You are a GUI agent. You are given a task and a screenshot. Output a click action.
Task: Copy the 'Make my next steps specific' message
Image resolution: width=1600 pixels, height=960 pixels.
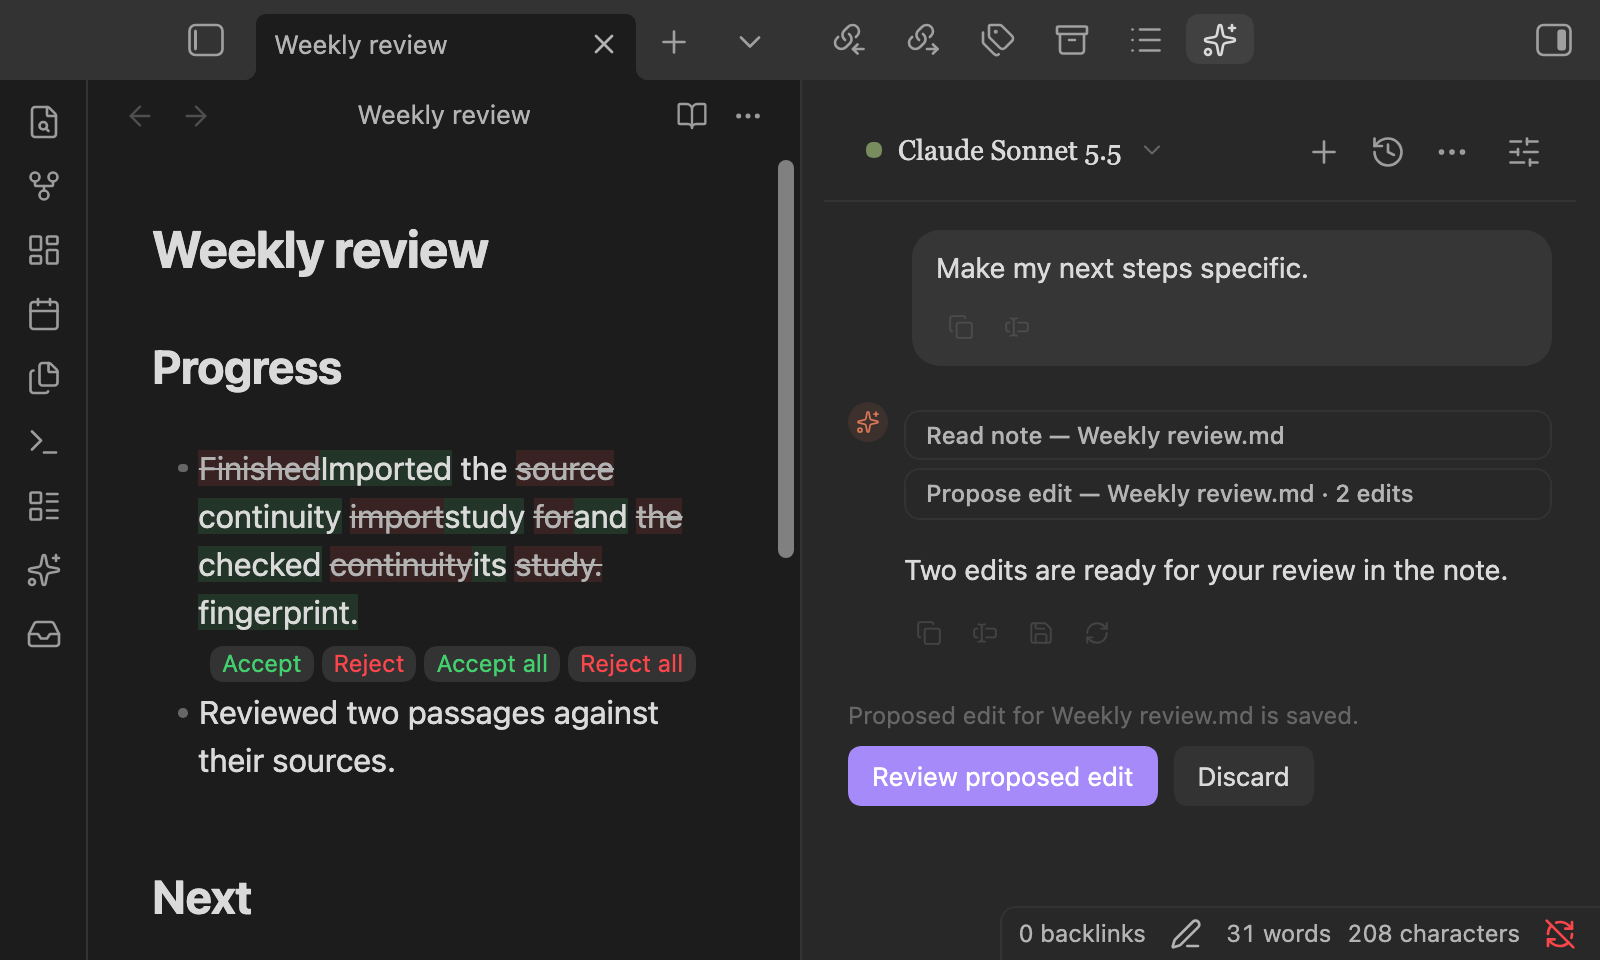[961, 327]
